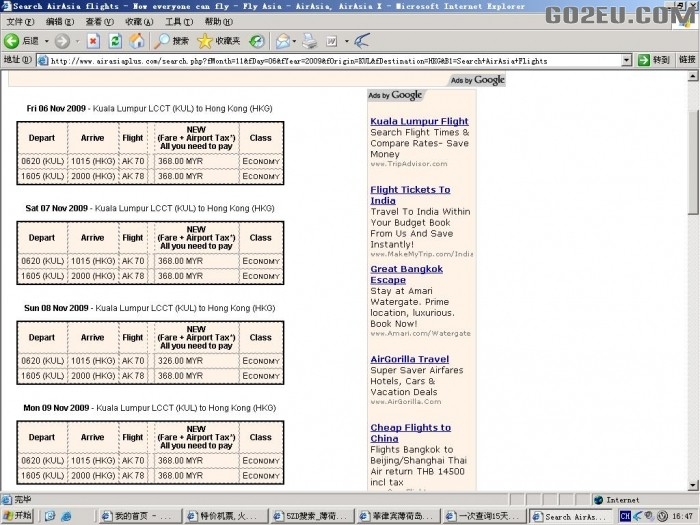Screen dimensions: 700x525
Task: Click the Internet zone globe icon
Action: click(x=599, y=500)
